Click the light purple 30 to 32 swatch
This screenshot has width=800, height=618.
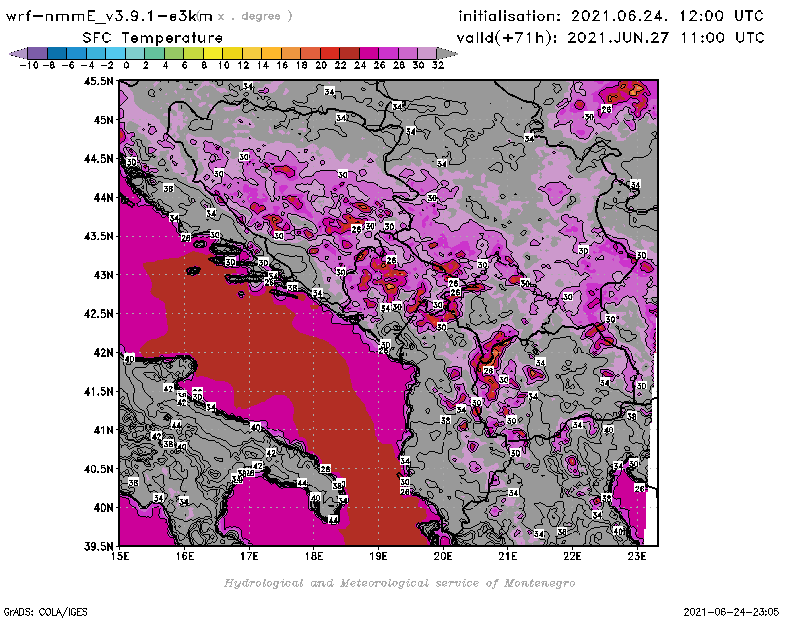click(427, 53)
